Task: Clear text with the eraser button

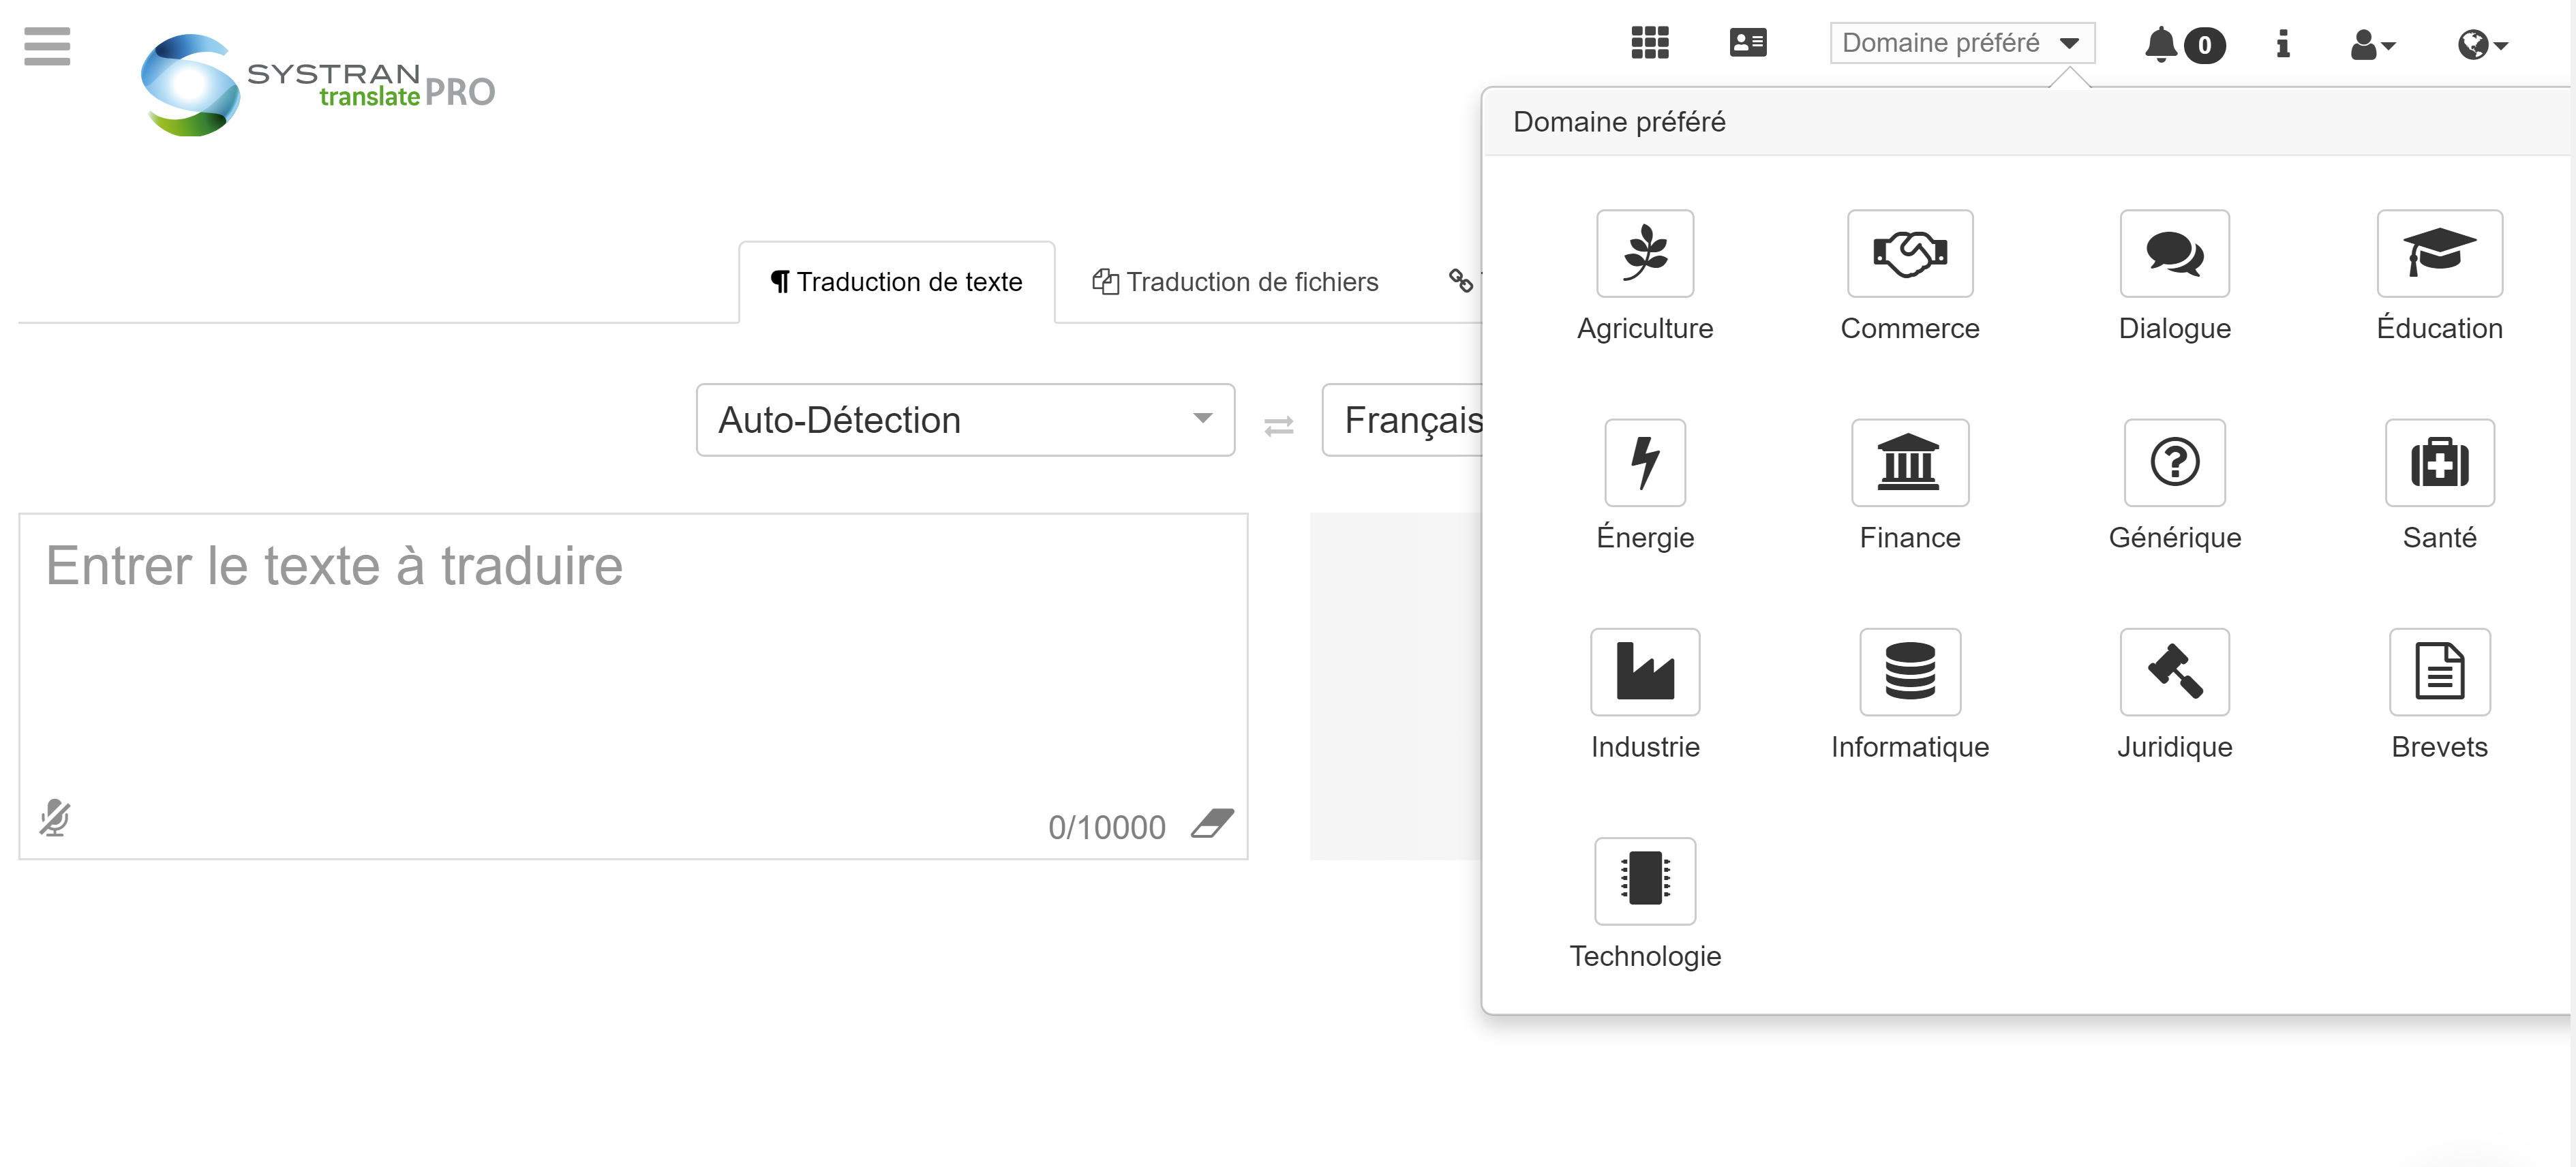Action: point(1212,824)
